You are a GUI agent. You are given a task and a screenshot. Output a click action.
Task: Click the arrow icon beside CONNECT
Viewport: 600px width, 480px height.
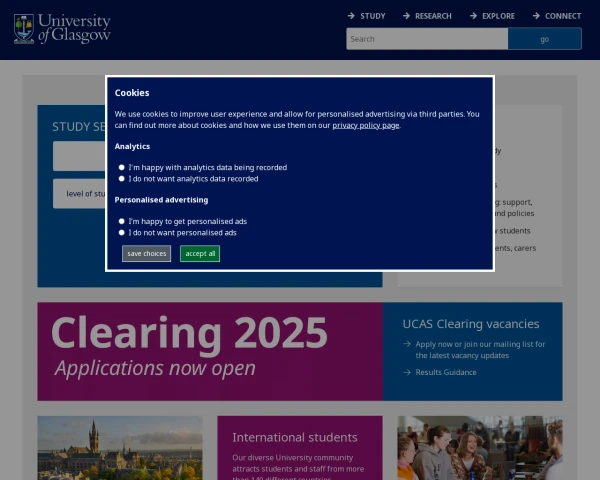point(536,16)
